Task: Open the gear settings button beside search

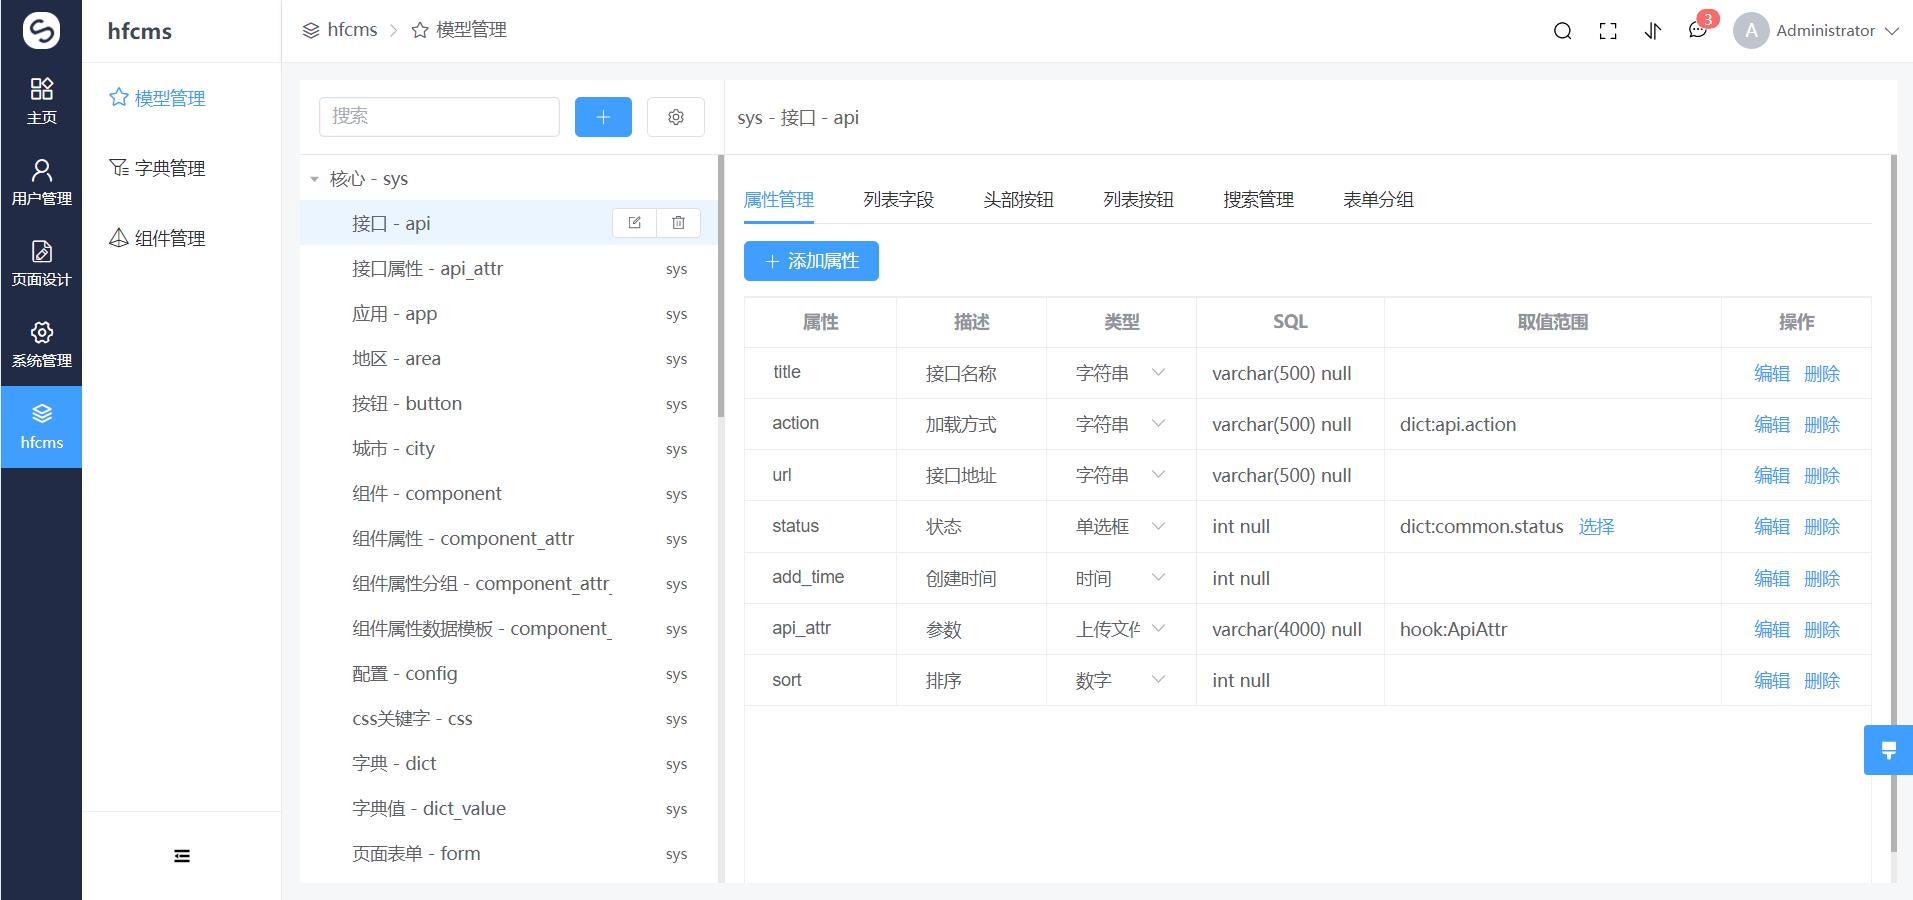Action: (676, 117)
